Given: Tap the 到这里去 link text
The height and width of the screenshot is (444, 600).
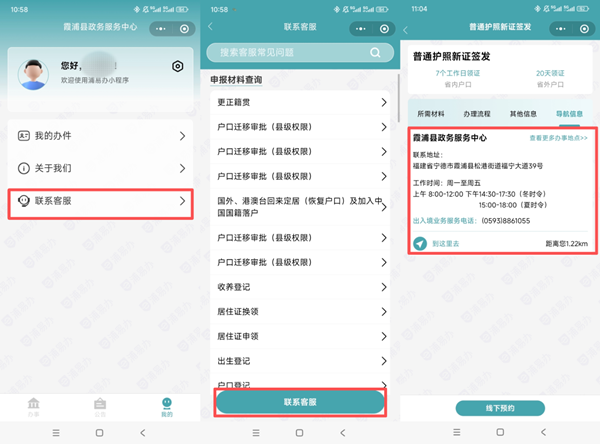Looking at the screenshot, I should click(446, 243).
